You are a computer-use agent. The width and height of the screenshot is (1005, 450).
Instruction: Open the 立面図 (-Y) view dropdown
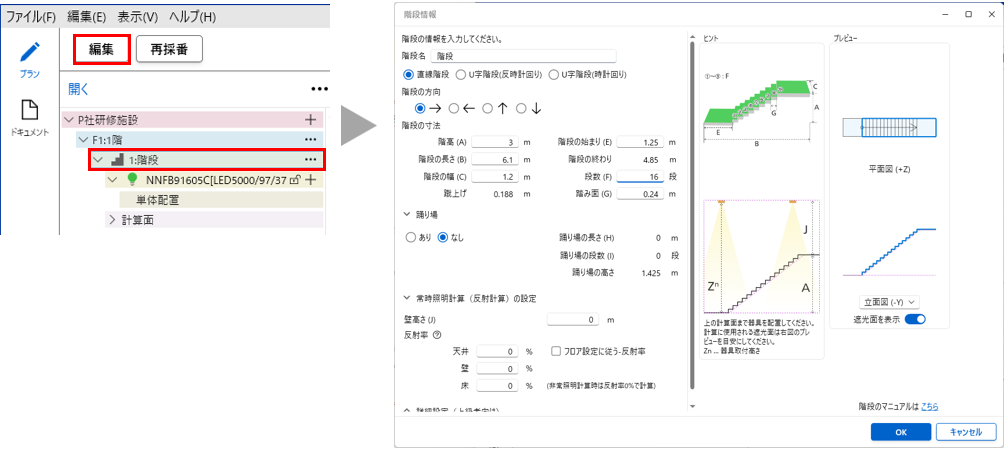[x=889, y=301]
